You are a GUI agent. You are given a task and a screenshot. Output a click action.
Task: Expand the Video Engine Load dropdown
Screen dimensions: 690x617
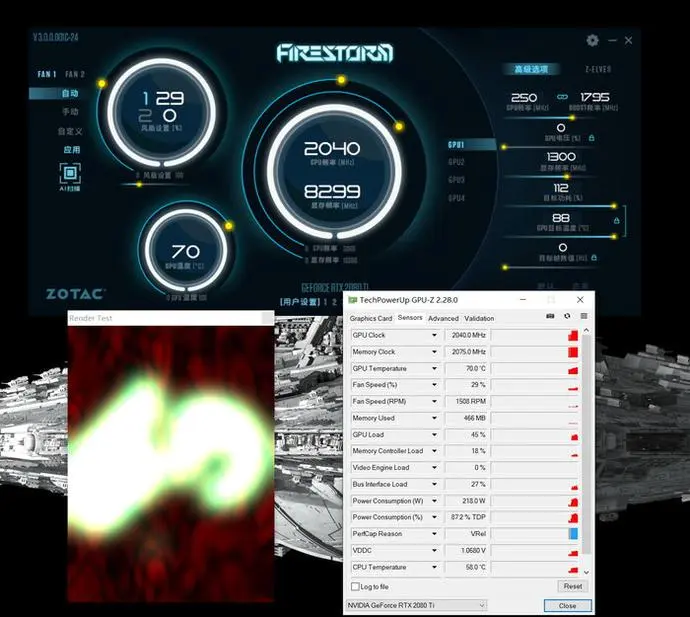pyautogui.click(x=434, y=468)
